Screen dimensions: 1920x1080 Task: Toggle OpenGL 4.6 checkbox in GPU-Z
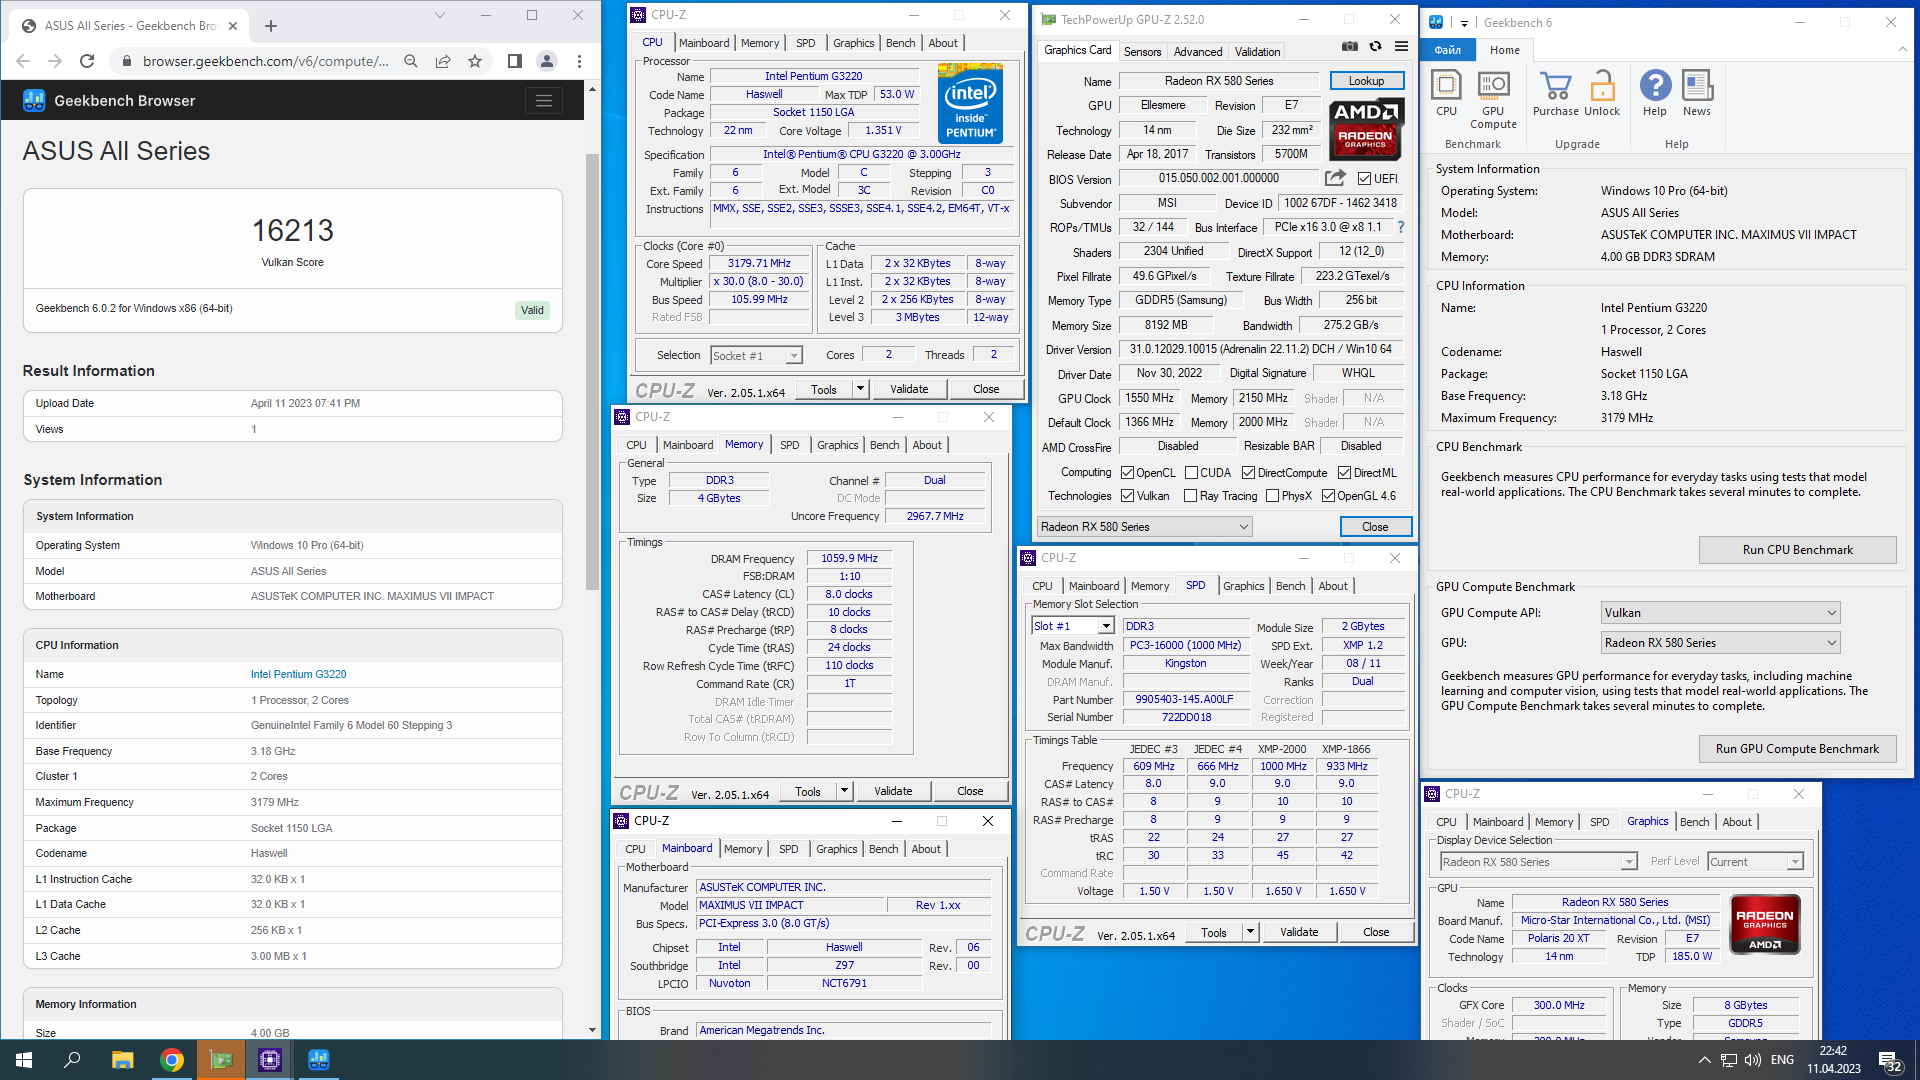point(1328,496)
